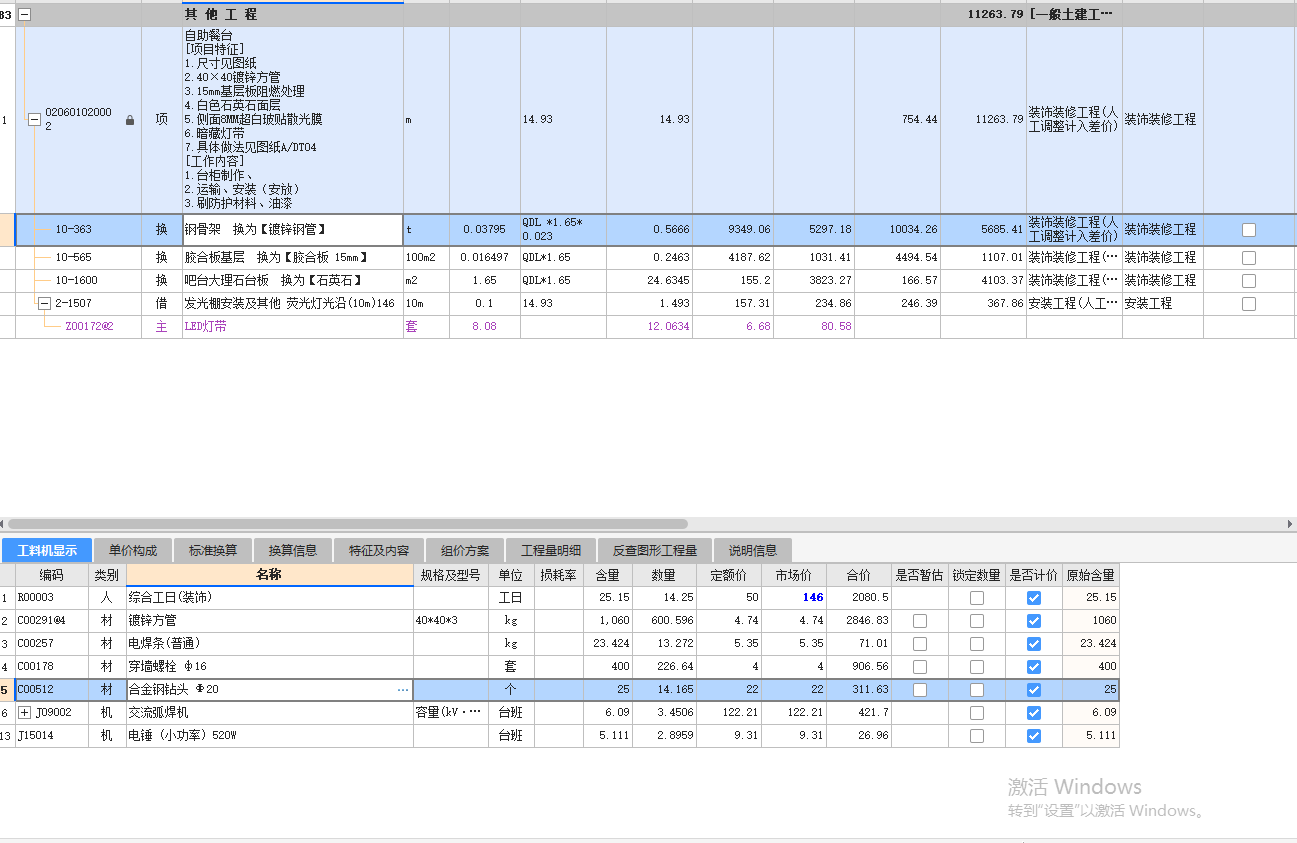Click the 类别 column header
The image size is (1297, 843).
click(107, 575)
